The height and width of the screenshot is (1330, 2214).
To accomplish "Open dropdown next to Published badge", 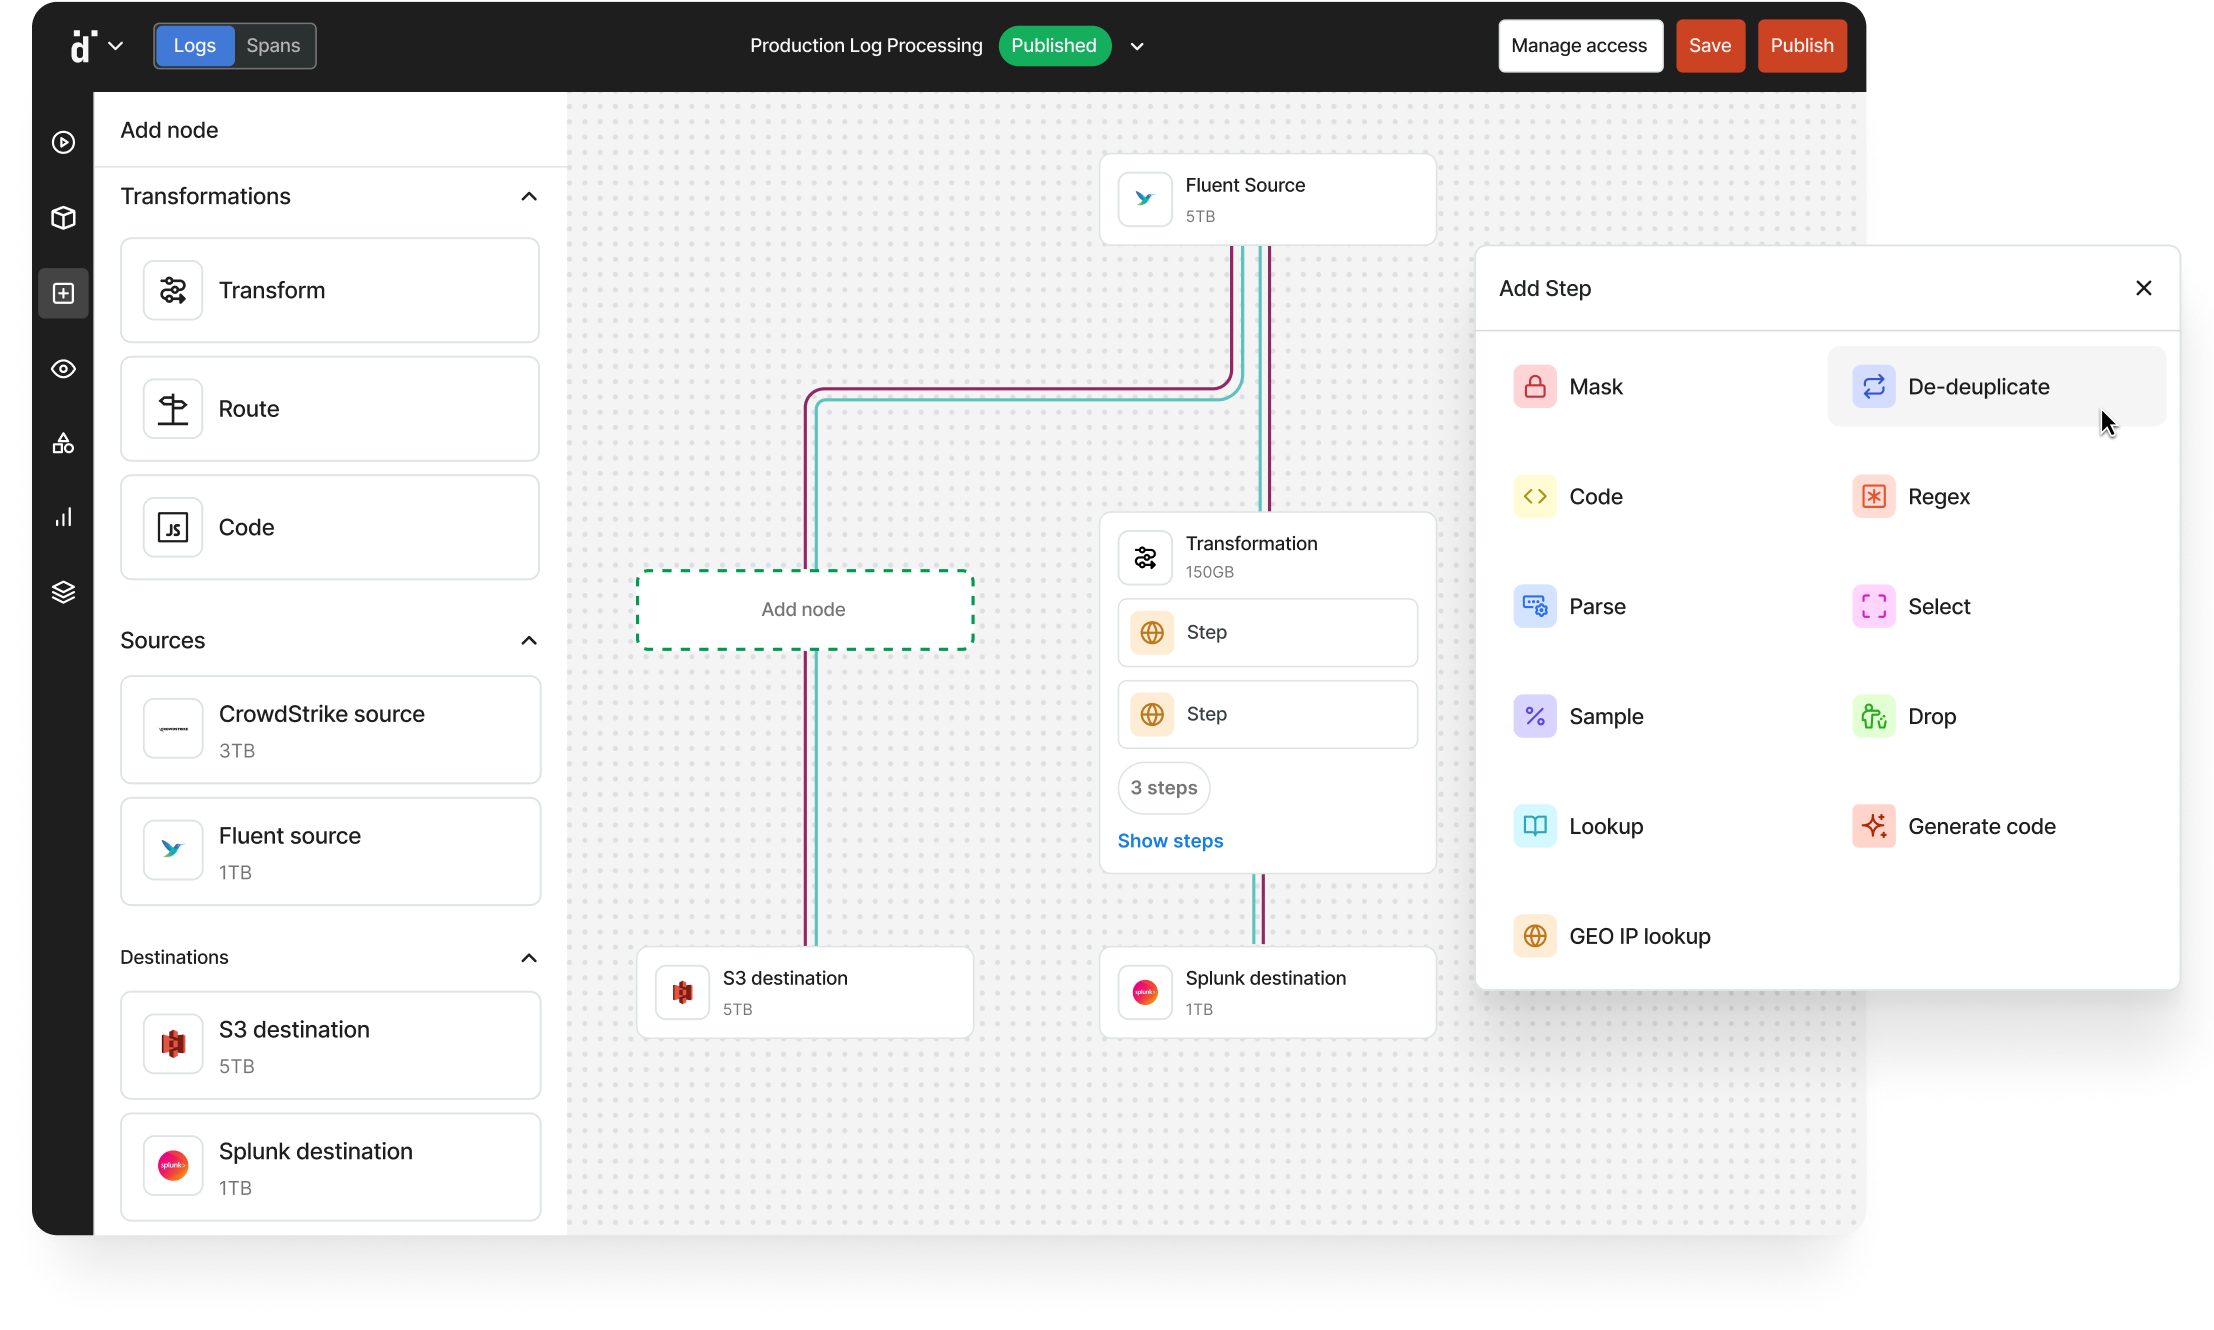I will pyautogui.click(x=1137, y=47).
